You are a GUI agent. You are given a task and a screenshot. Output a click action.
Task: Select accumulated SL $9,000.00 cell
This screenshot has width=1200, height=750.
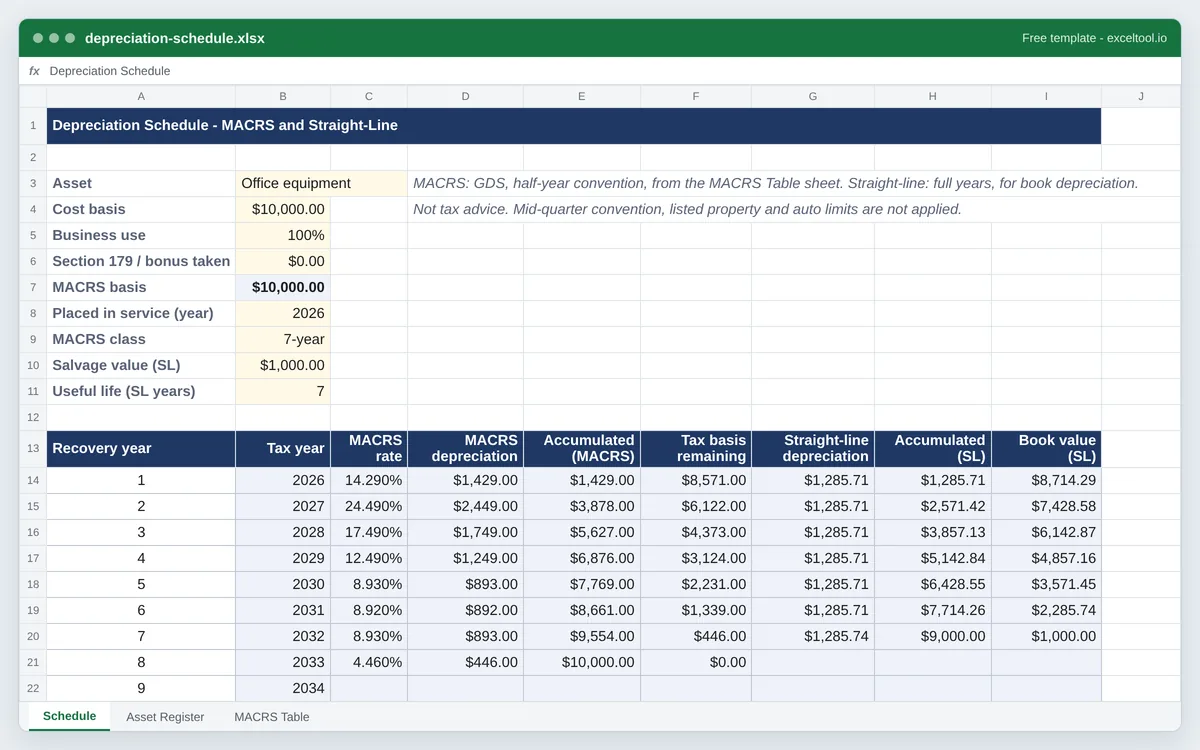(933, 636)
